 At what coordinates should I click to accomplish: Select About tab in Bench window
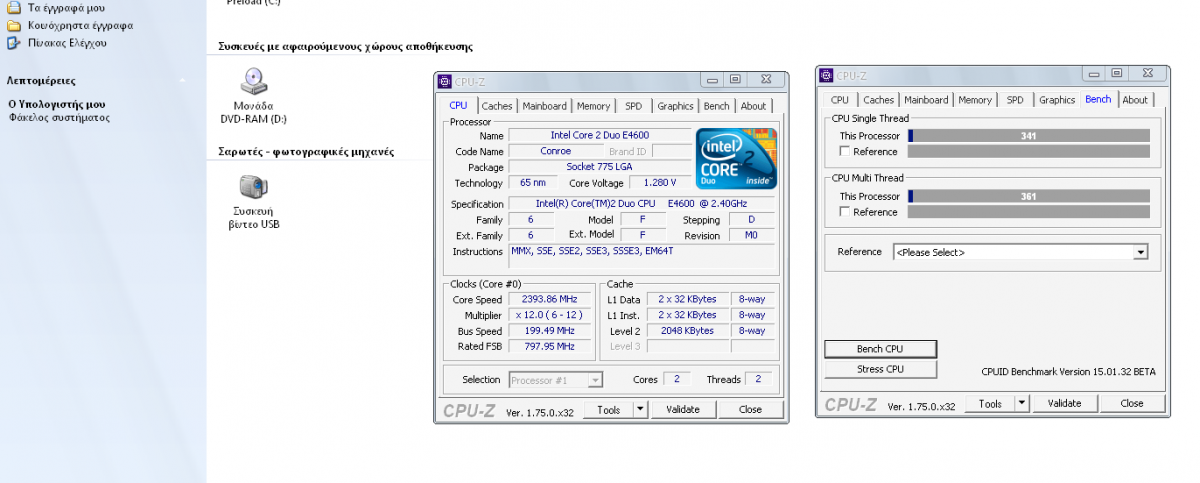point(1135,100)
